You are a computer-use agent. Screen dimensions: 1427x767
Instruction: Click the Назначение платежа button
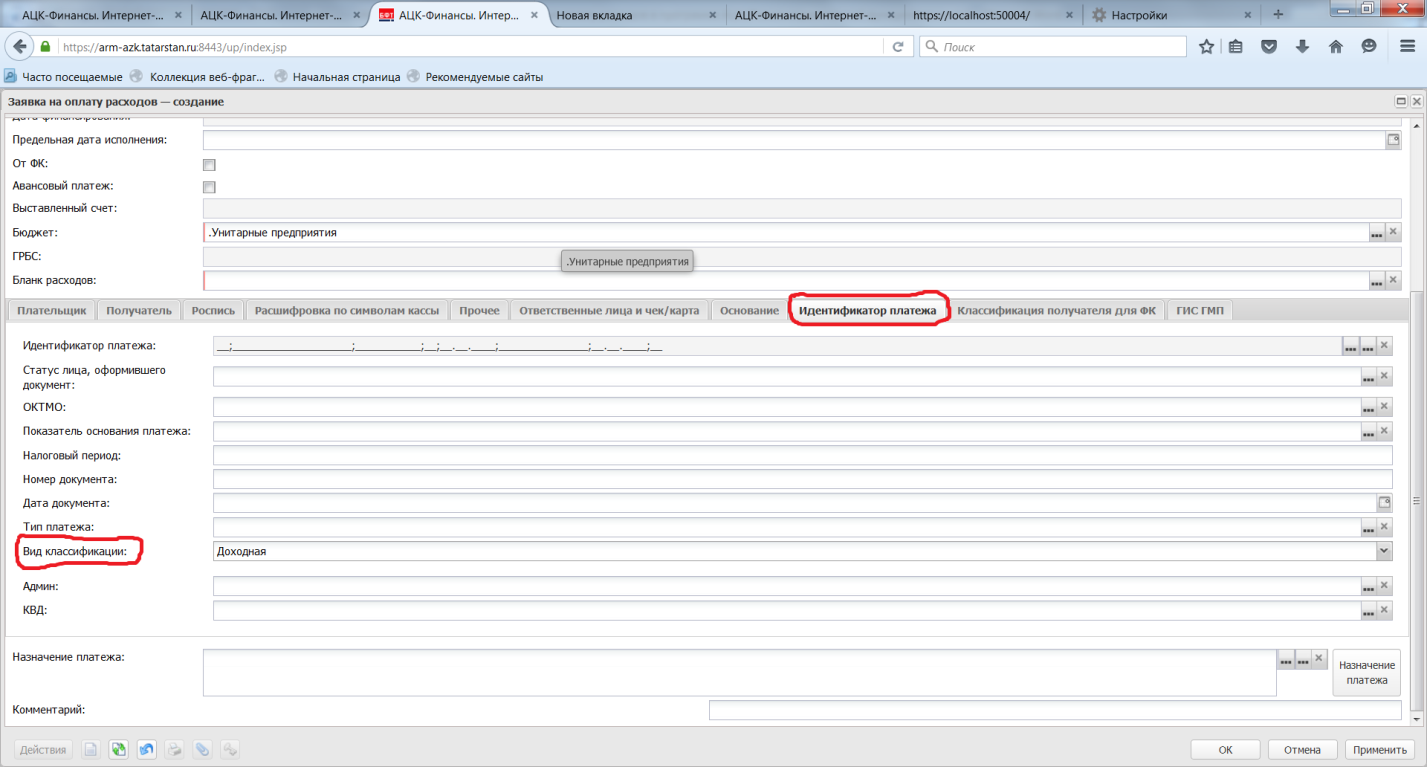(1366, 672)
